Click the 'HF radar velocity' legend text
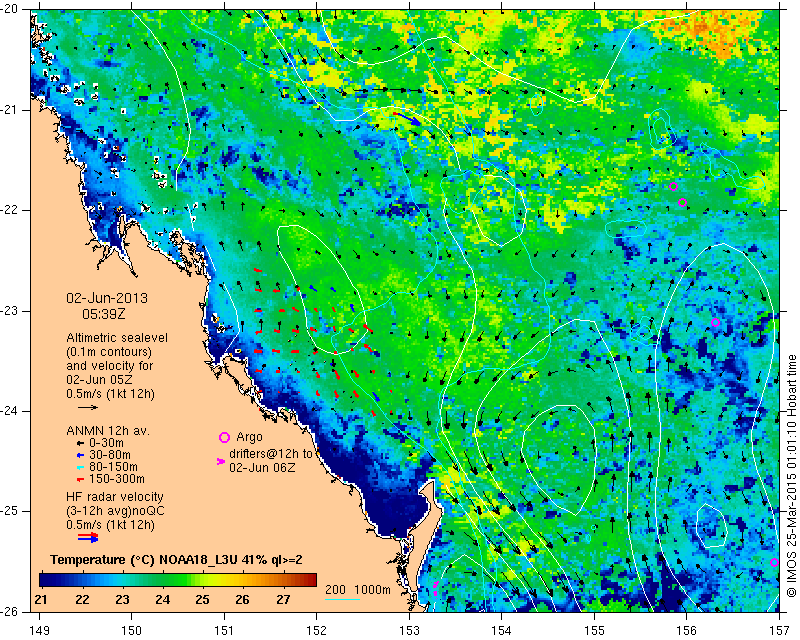Screen dimensions: 800x640 (x=115, y=497)
